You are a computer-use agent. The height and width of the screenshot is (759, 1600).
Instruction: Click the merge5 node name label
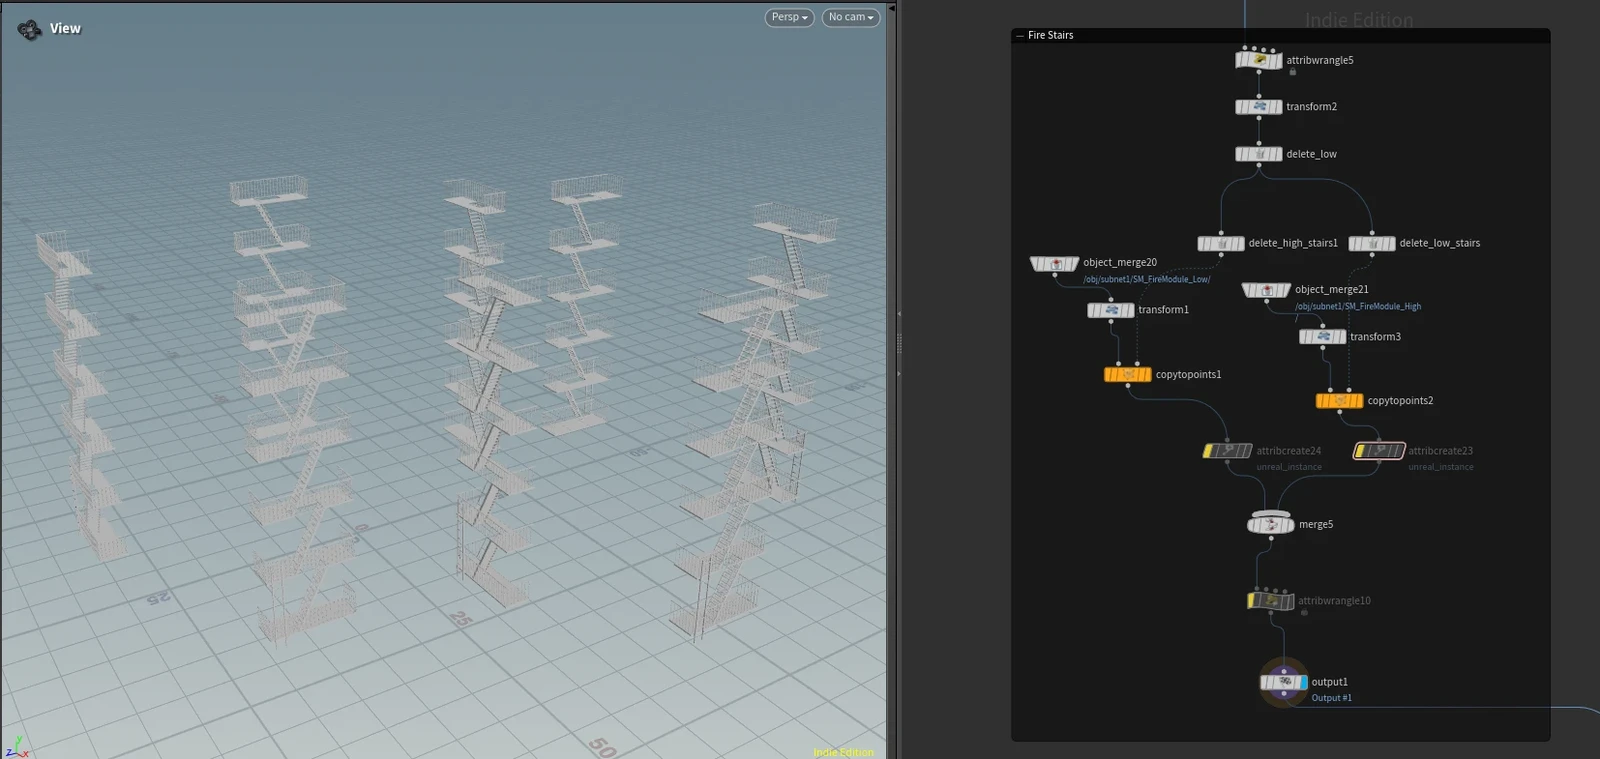click(x=1316, y=524)
